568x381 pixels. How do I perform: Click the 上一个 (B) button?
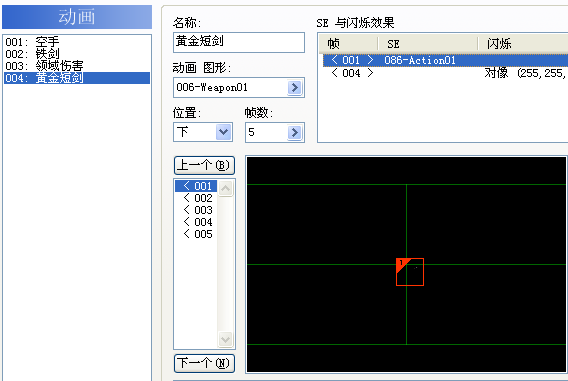pyautogui.click(x=204, y=166)
